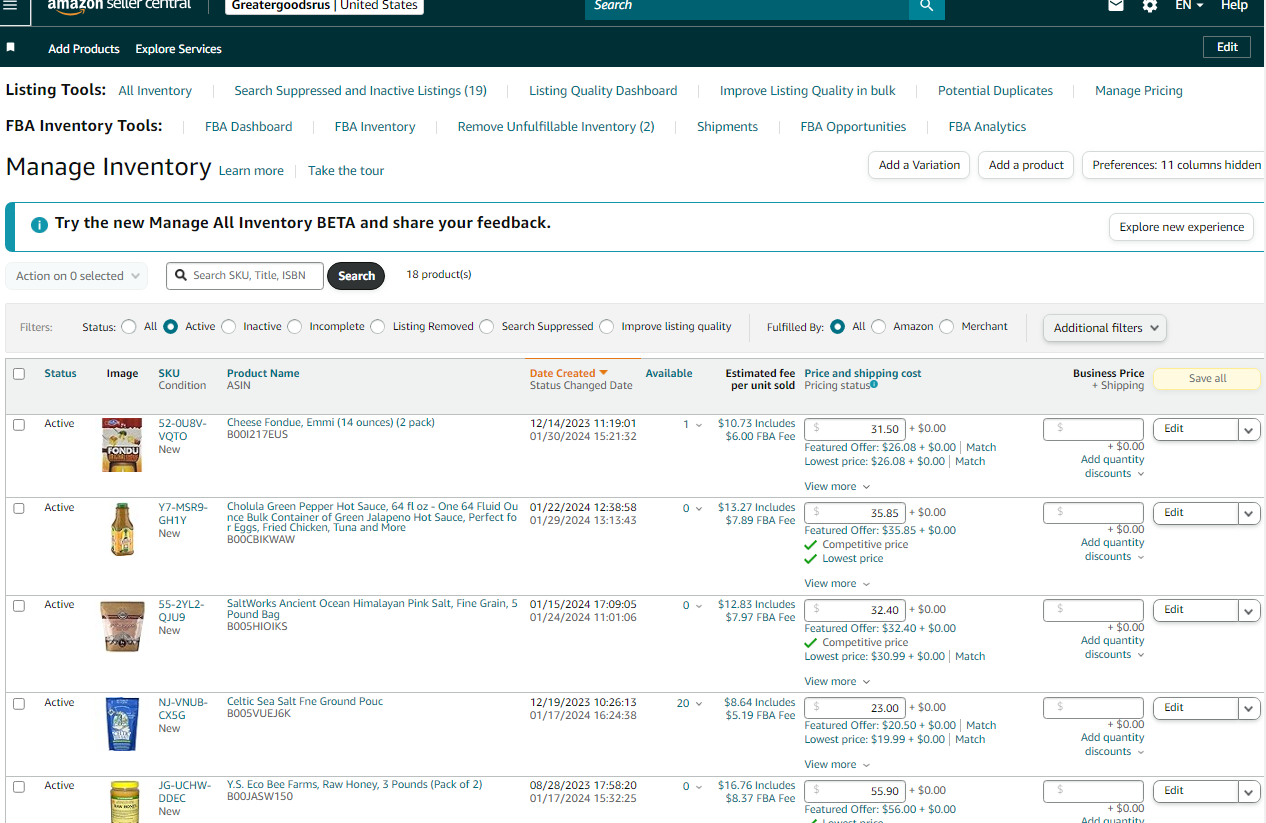This screenshot has height=823, width=1266.
Task: Select Improve listing quality filter
Action: pos(606,326)
